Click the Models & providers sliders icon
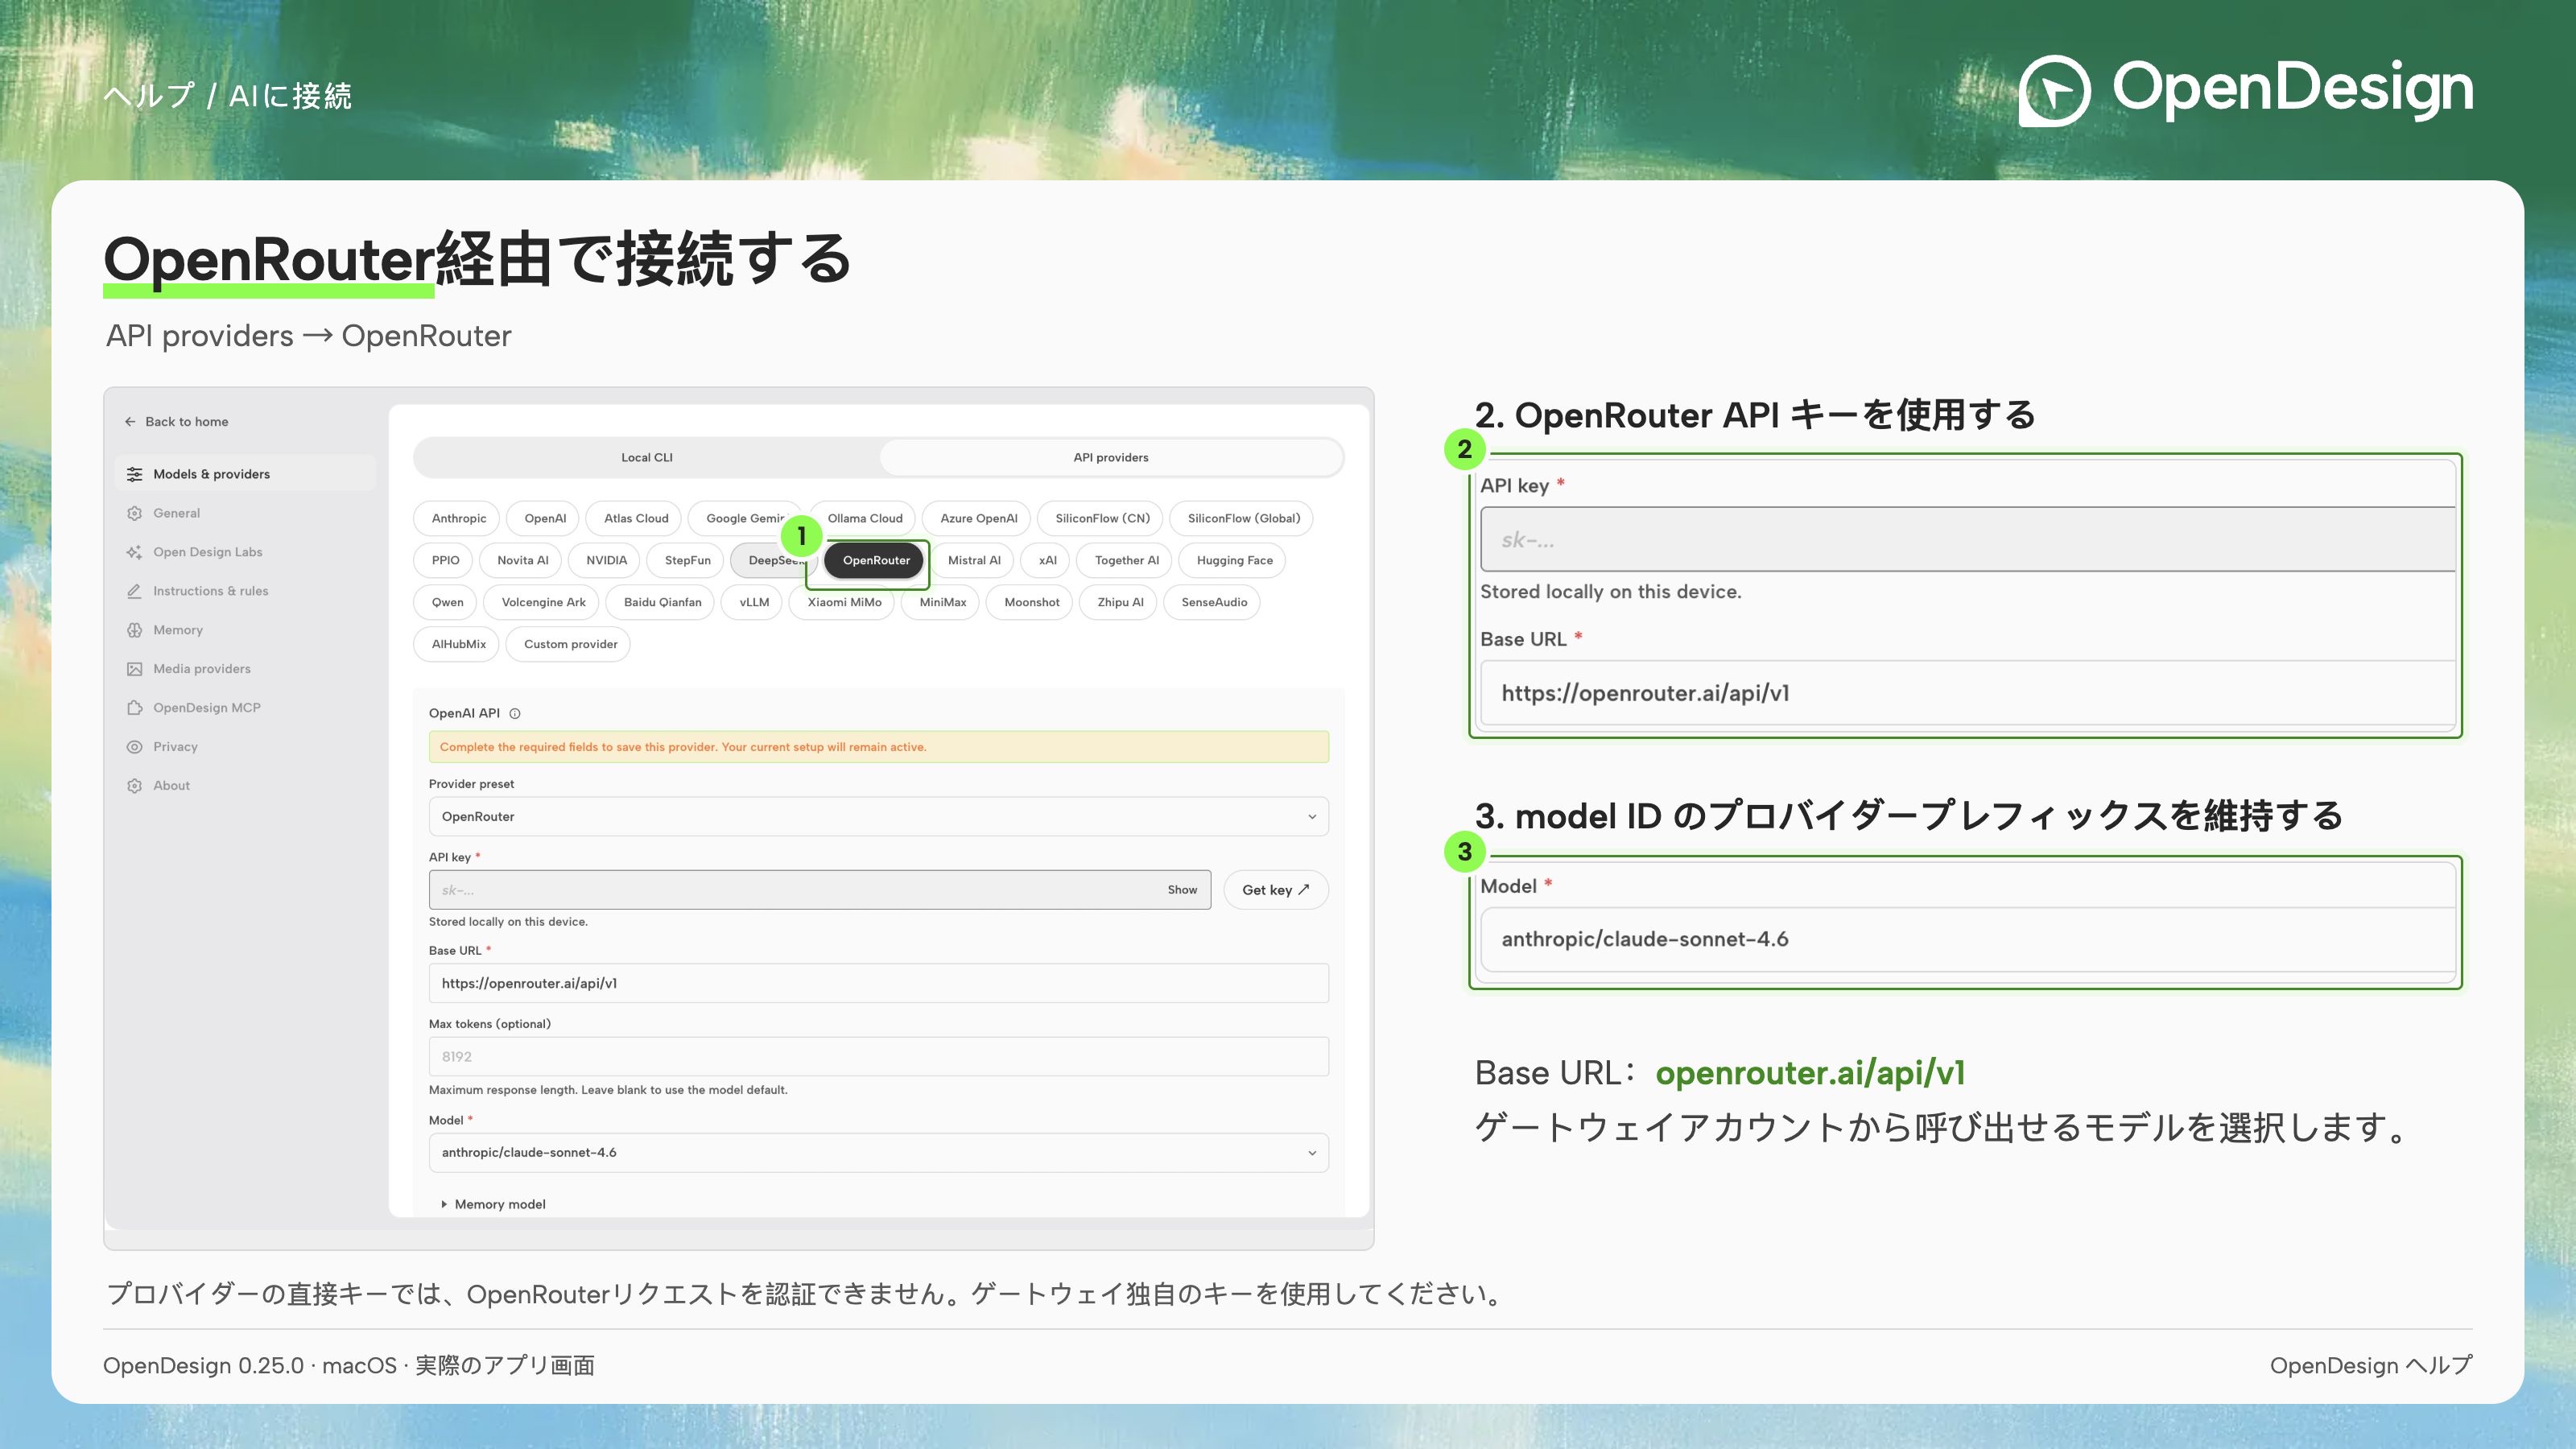 coord(134,474)
